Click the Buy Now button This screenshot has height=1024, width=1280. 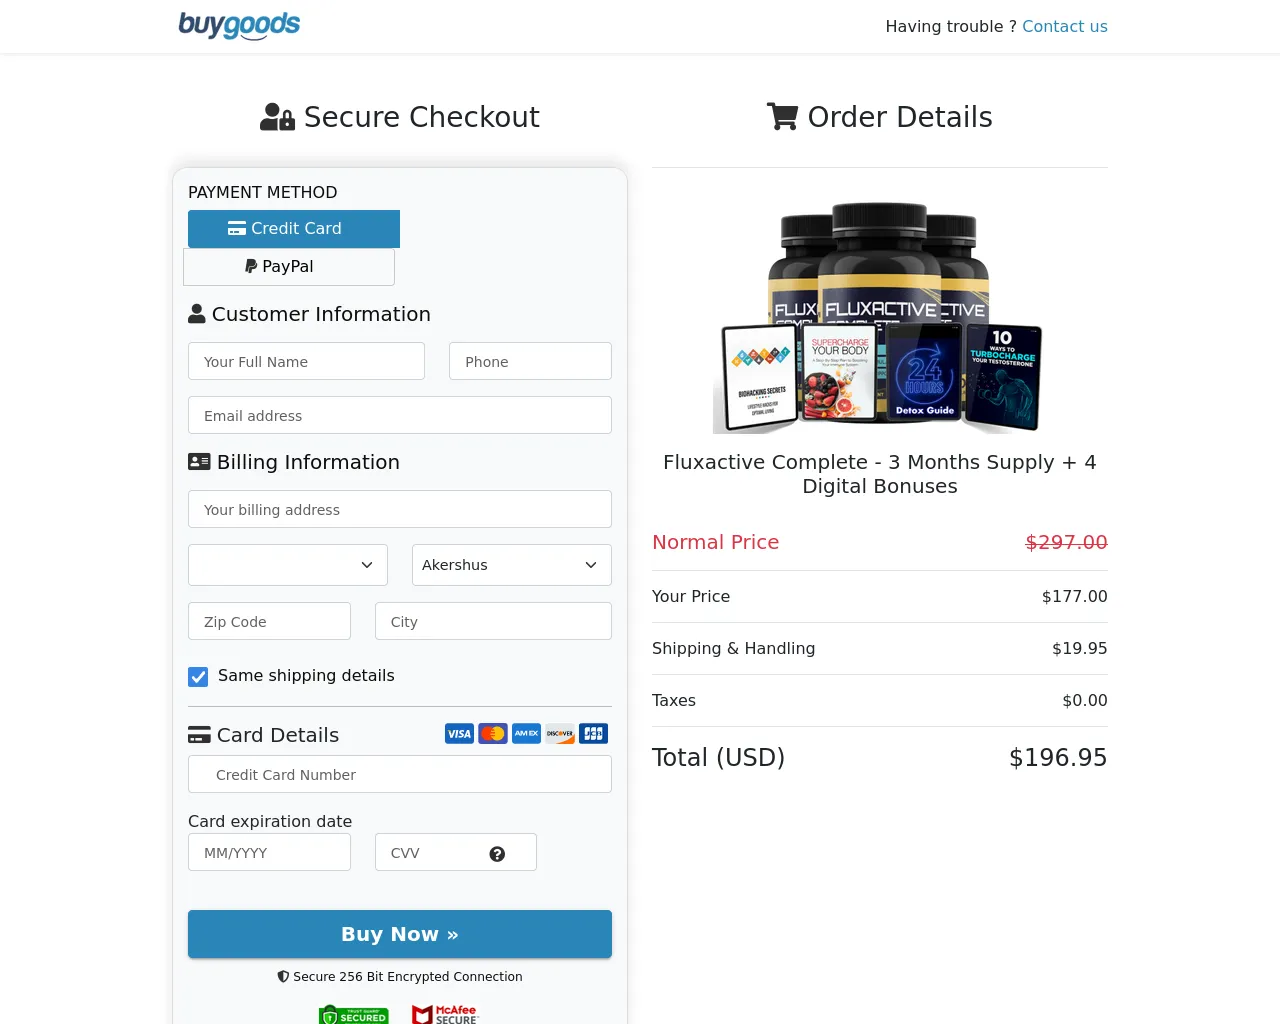[400, 934]
